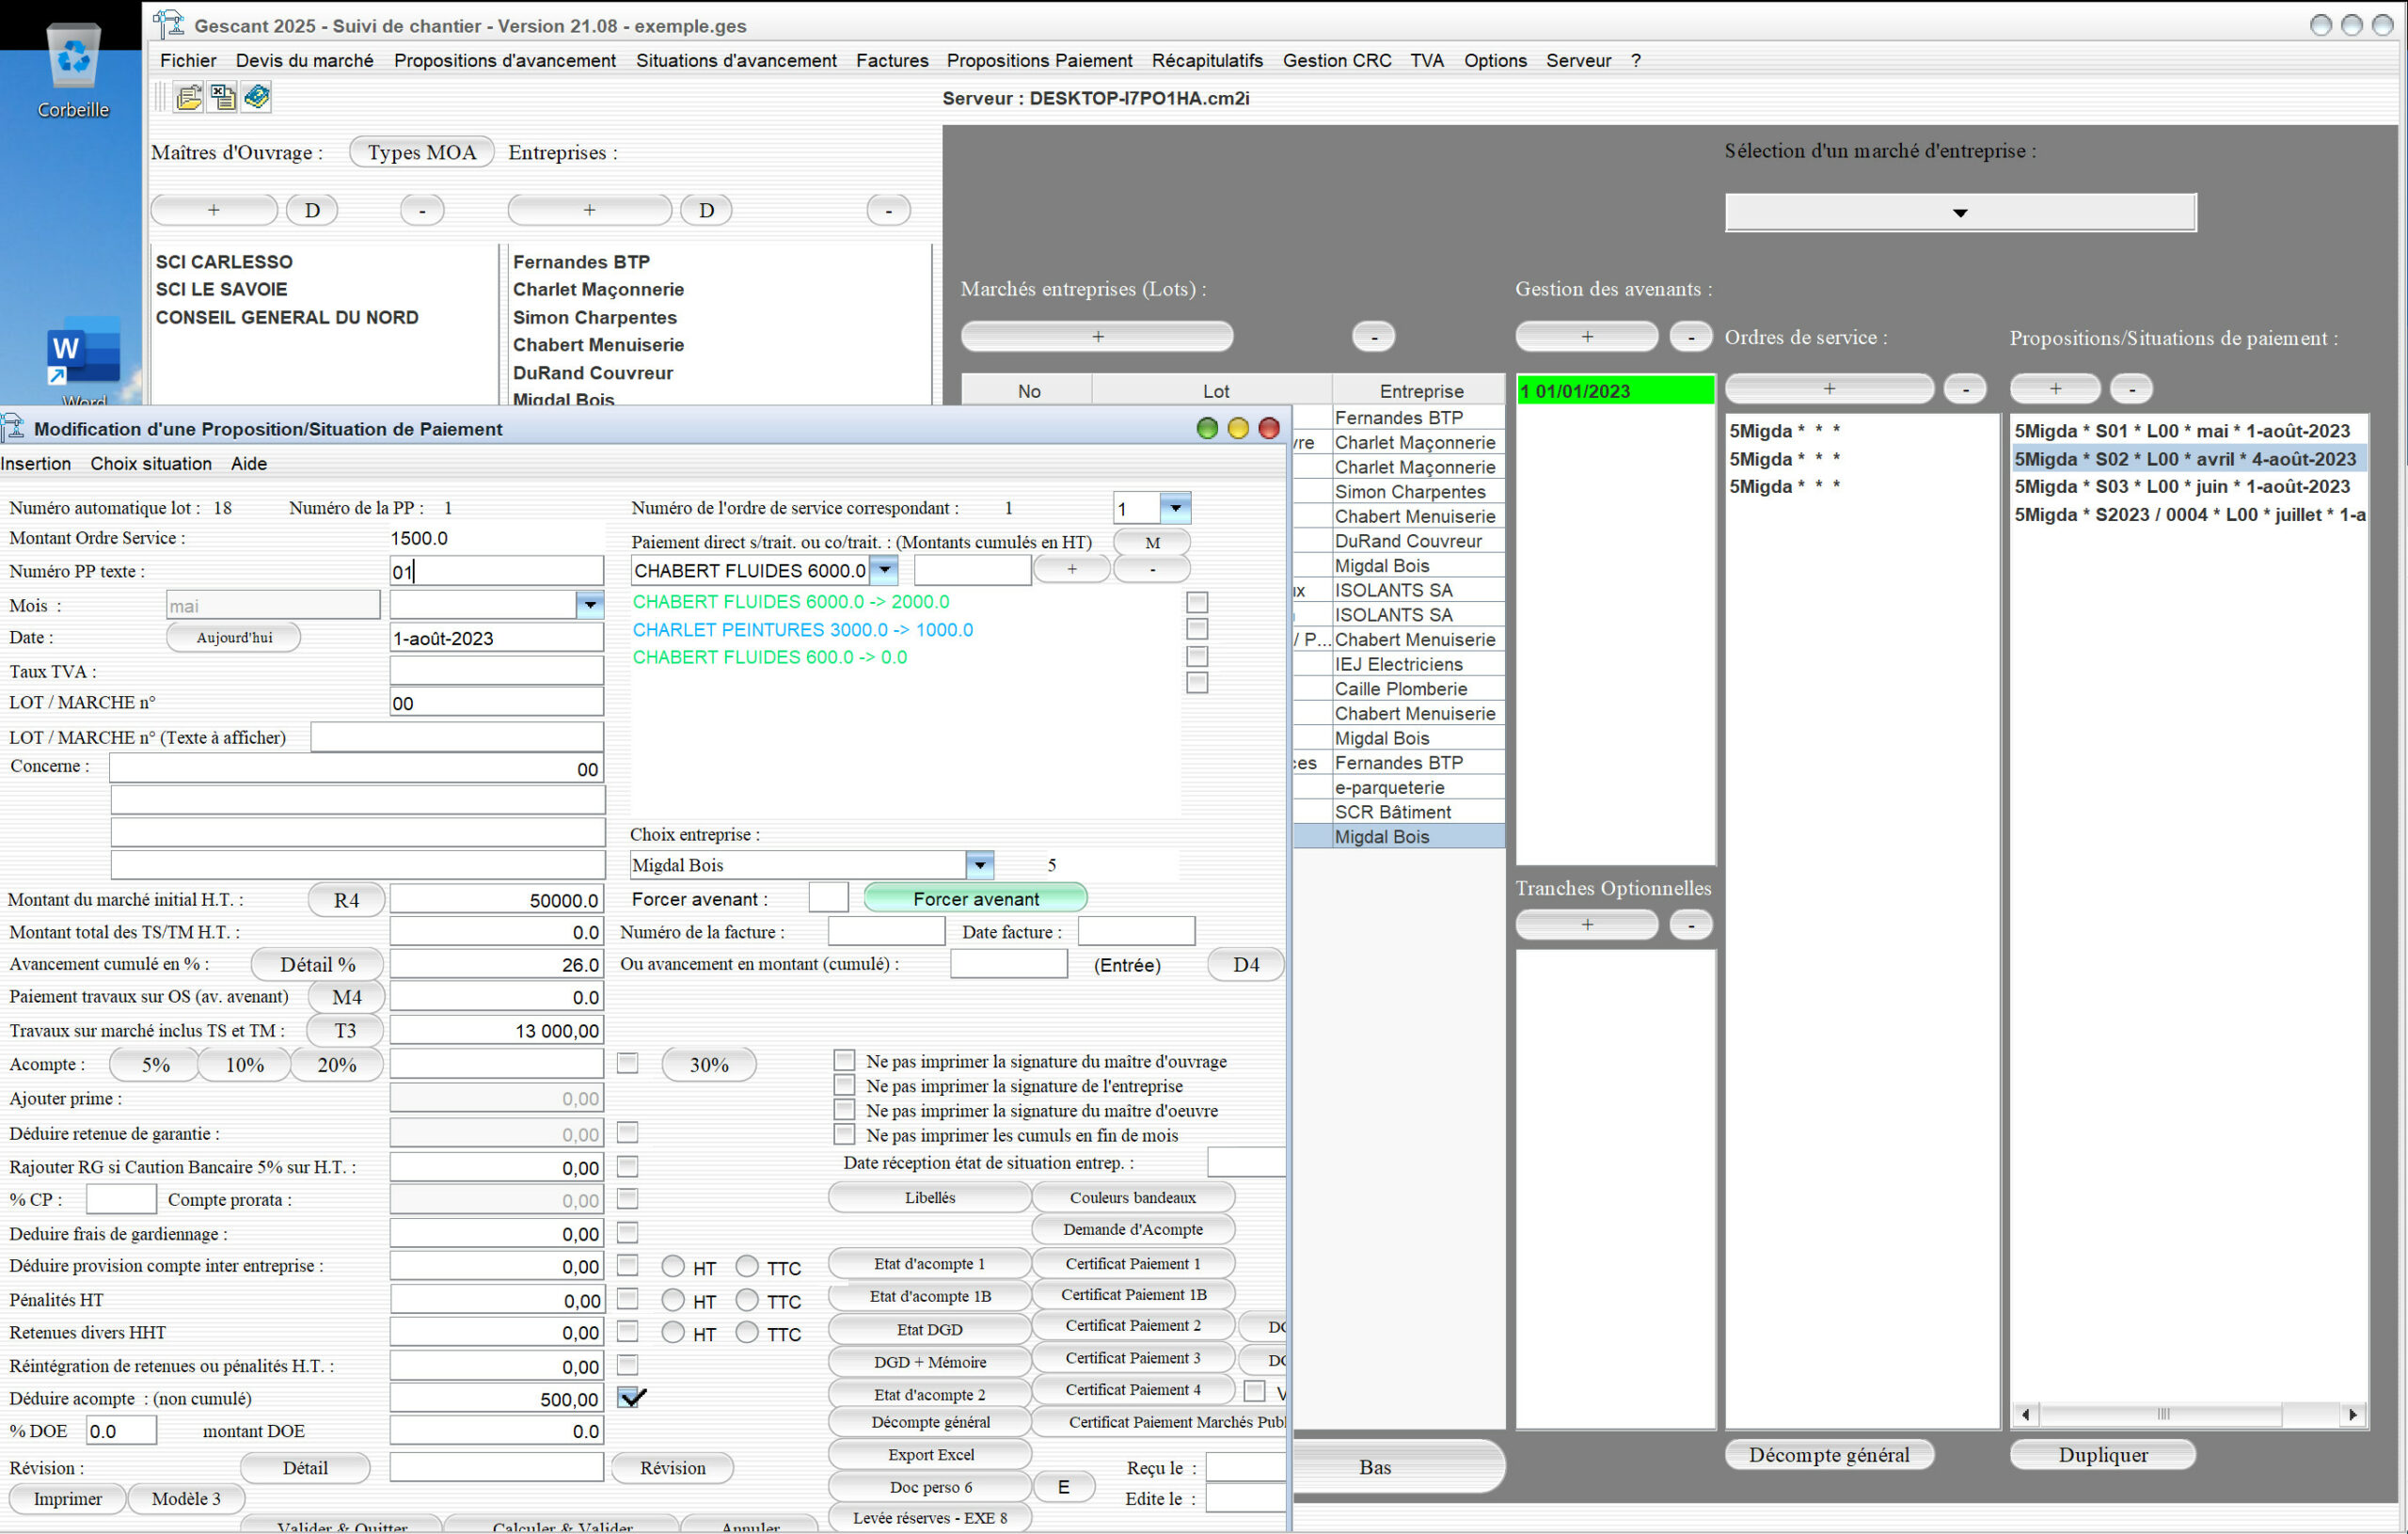
Task: Select SCI LE SAVOIE in Maîtres d'Ouvrage list
Action: [x=221, y=289]
